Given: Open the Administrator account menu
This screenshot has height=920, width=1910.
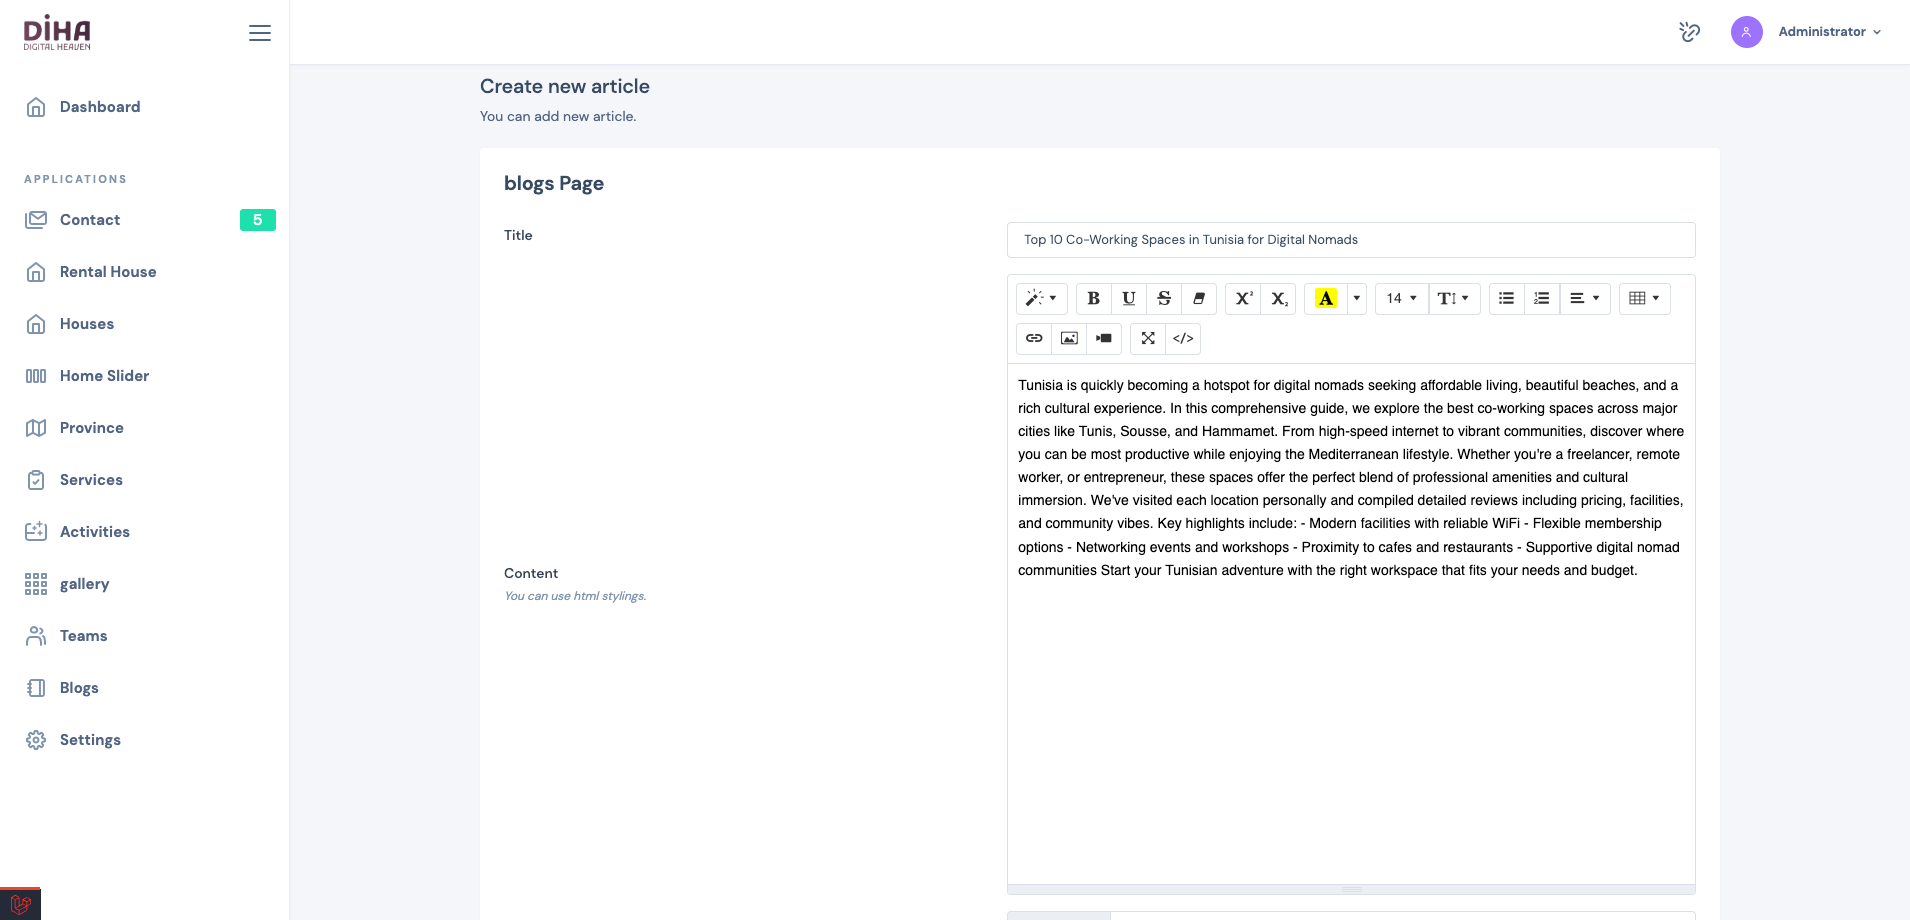Looking at the screenshot, I should (1829, 32).
